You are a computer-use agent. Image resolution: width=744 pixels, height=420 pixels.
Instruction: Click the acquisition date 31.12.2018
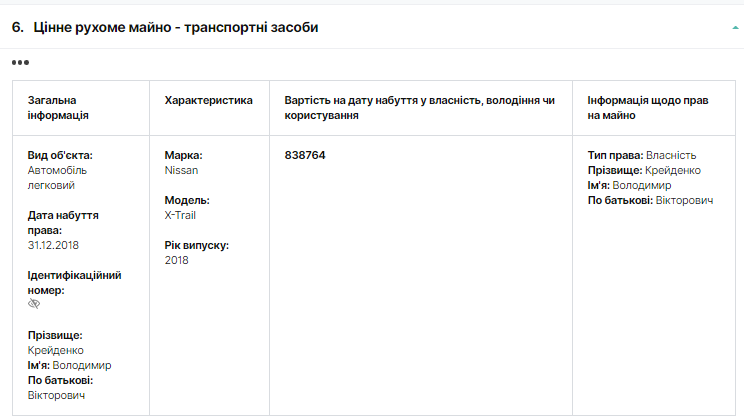click(x=55, y=245)
